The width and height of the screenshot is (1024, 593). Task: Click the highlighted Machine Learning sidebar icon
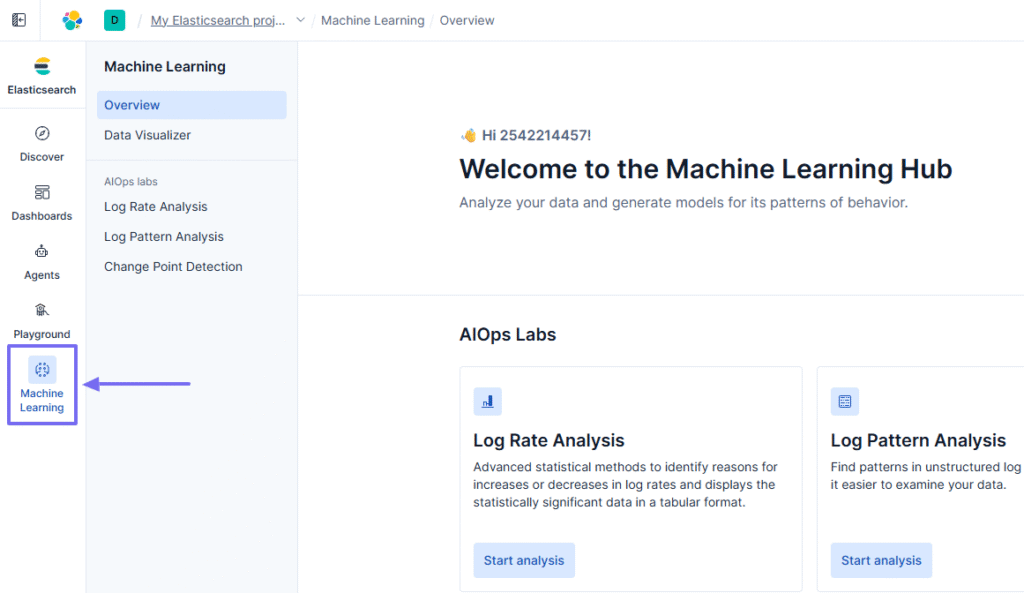[41, 383]
